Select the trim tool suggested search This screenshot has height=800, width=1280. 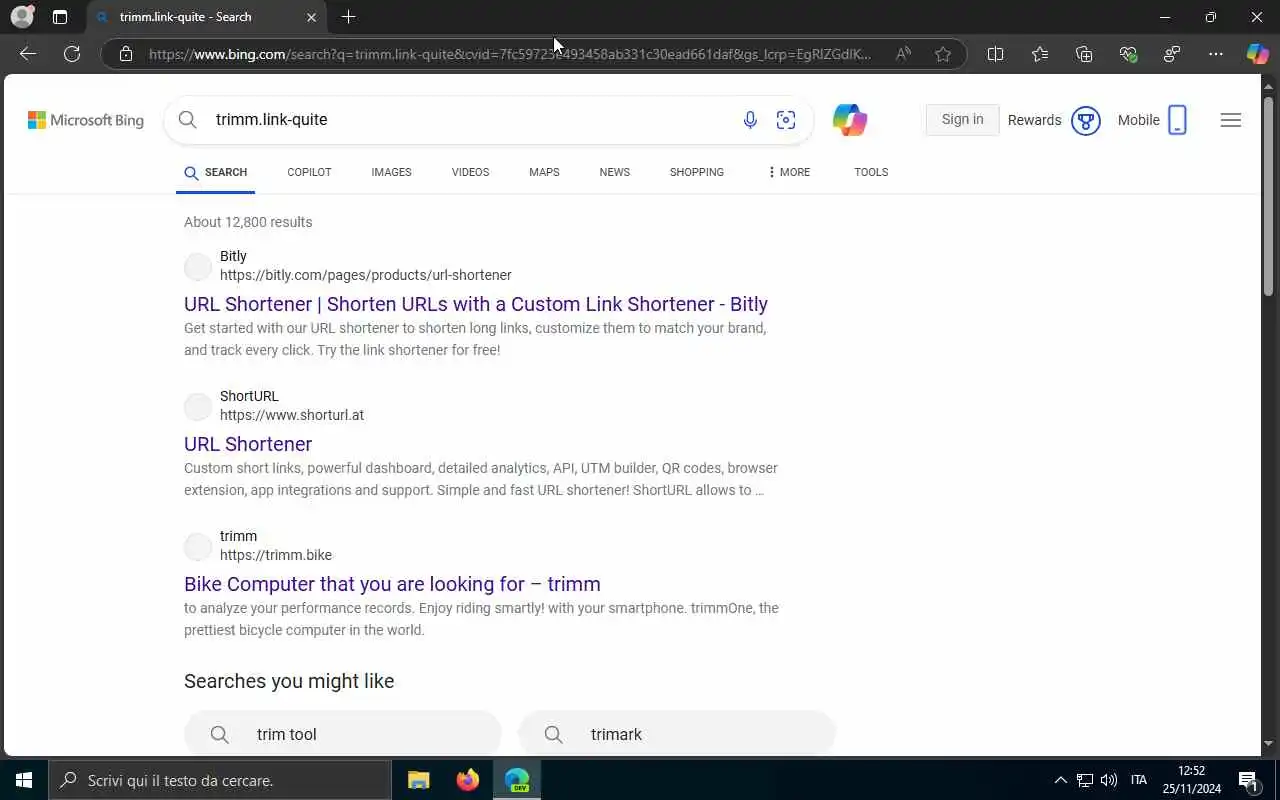coord(343,734)
